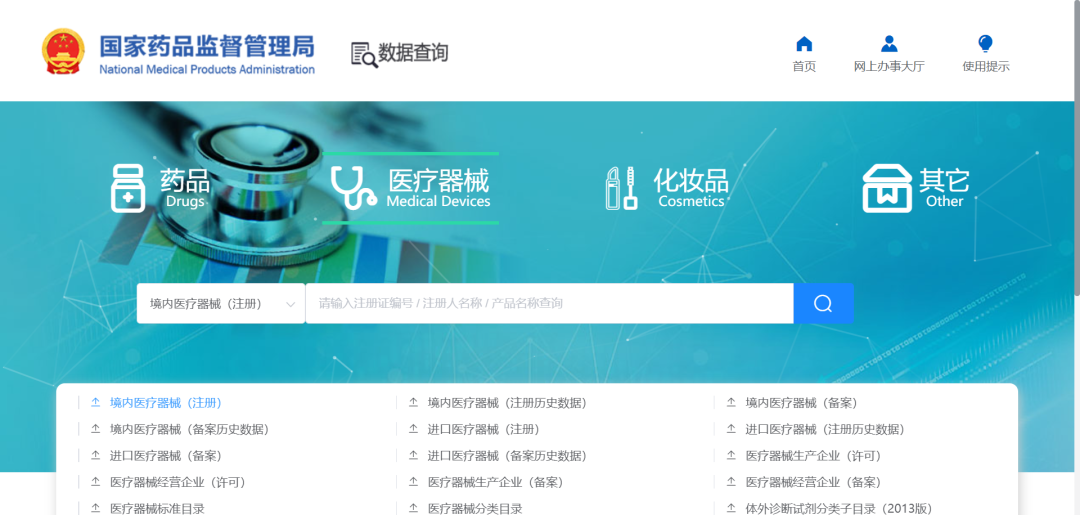This screenshot has width=1080, height=515.
Task: Click the 数据查询 search document icon
Action: [364, 54]
